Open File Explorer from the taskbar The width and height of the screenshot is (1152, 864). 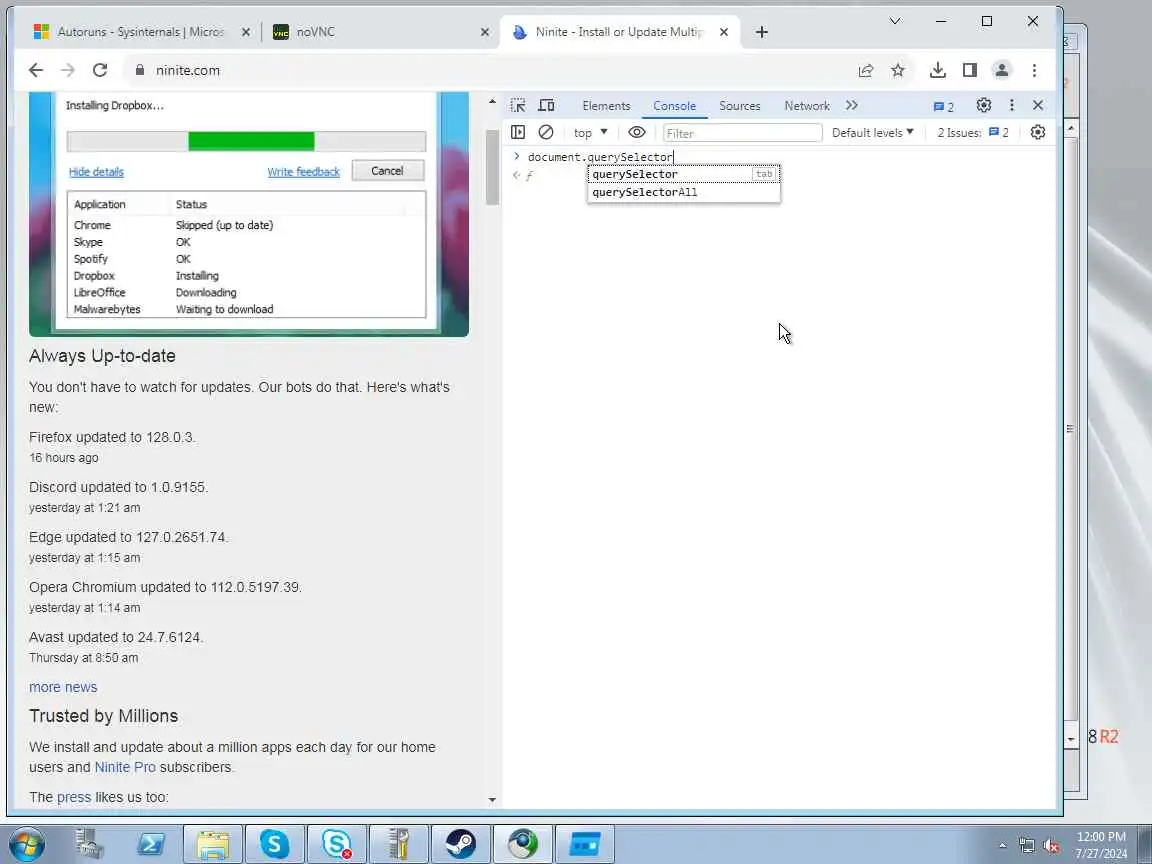coord(213,843)
